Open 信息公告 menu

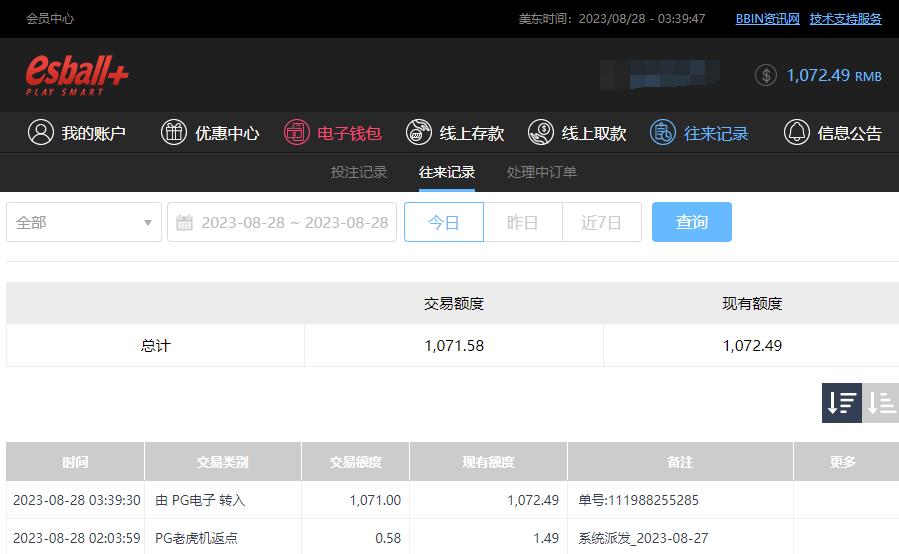832,133
